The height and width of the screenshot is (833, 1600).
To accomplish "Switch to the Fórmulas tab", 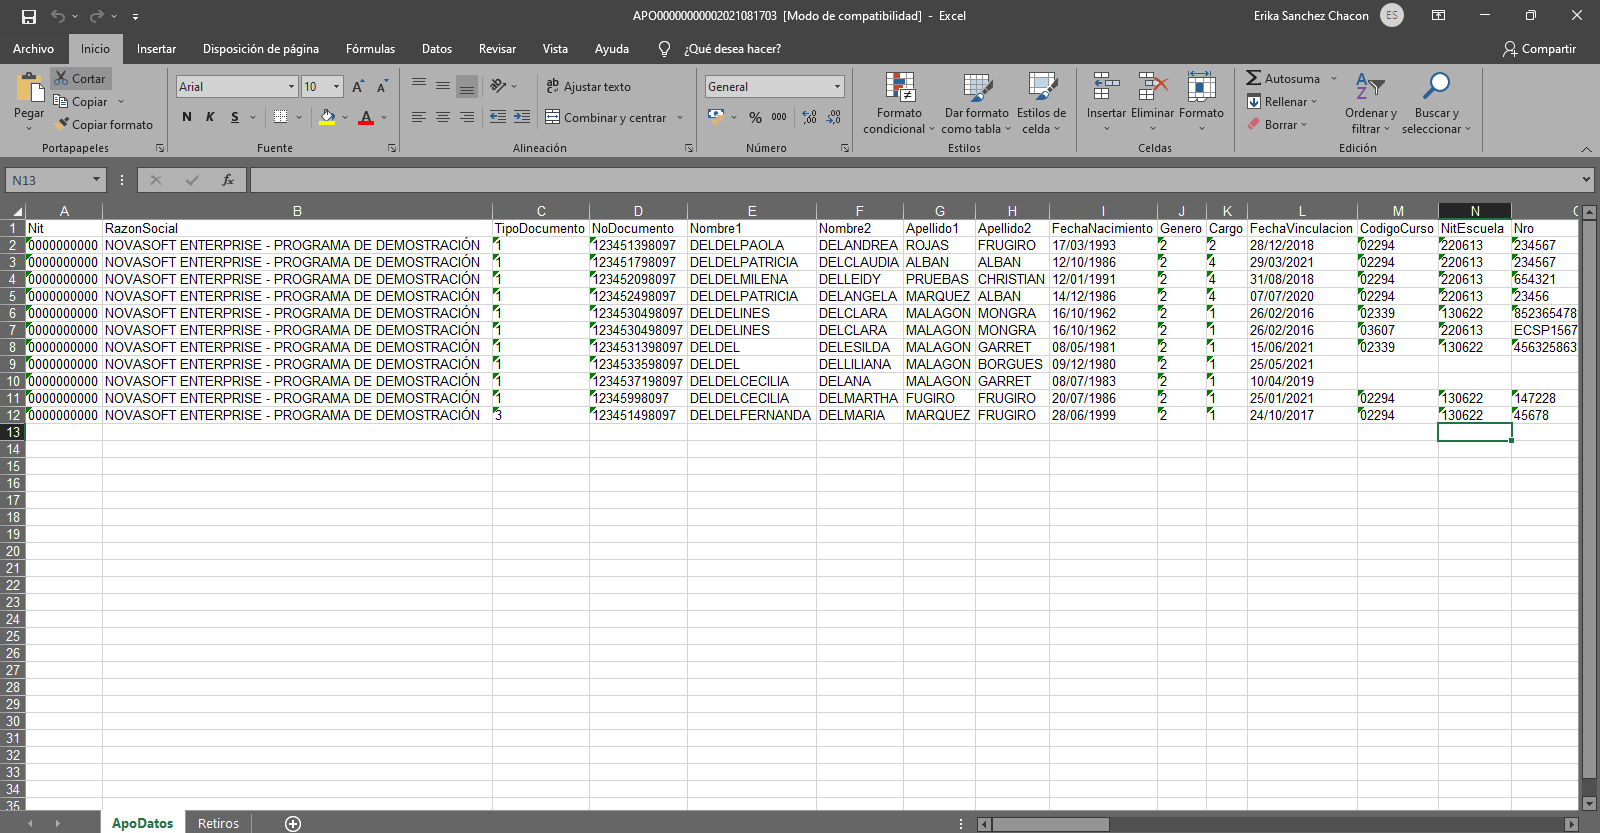I will [370, 49].
